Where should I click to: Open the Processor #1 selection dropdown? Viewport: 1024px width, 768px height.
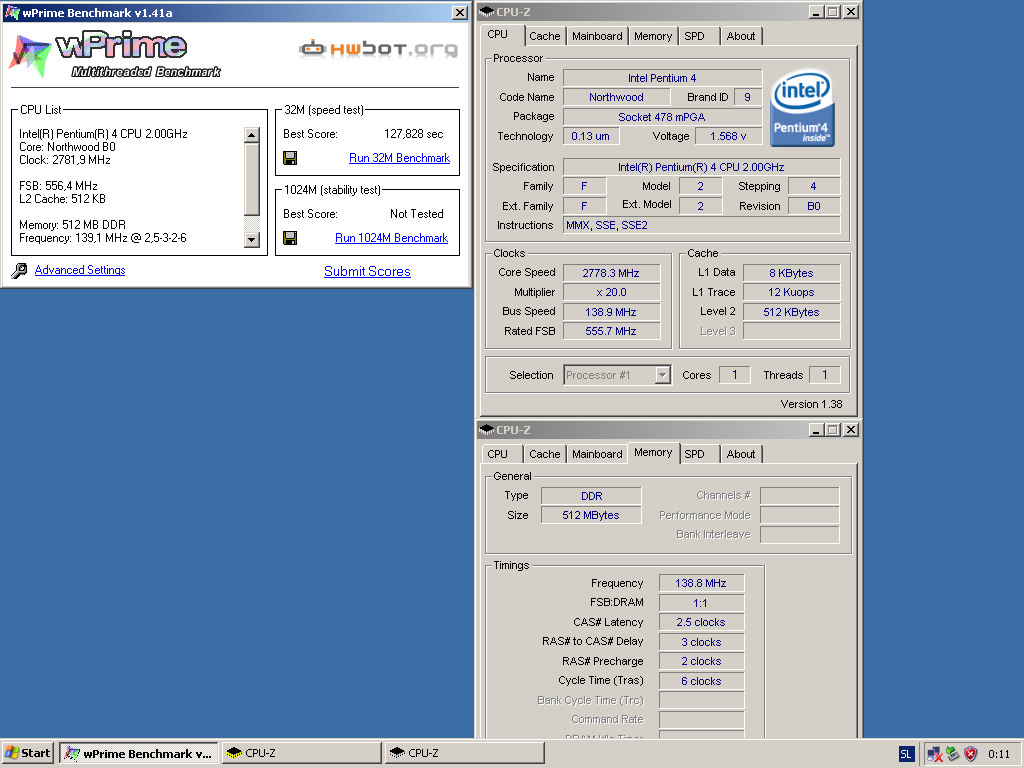(662, 375)
